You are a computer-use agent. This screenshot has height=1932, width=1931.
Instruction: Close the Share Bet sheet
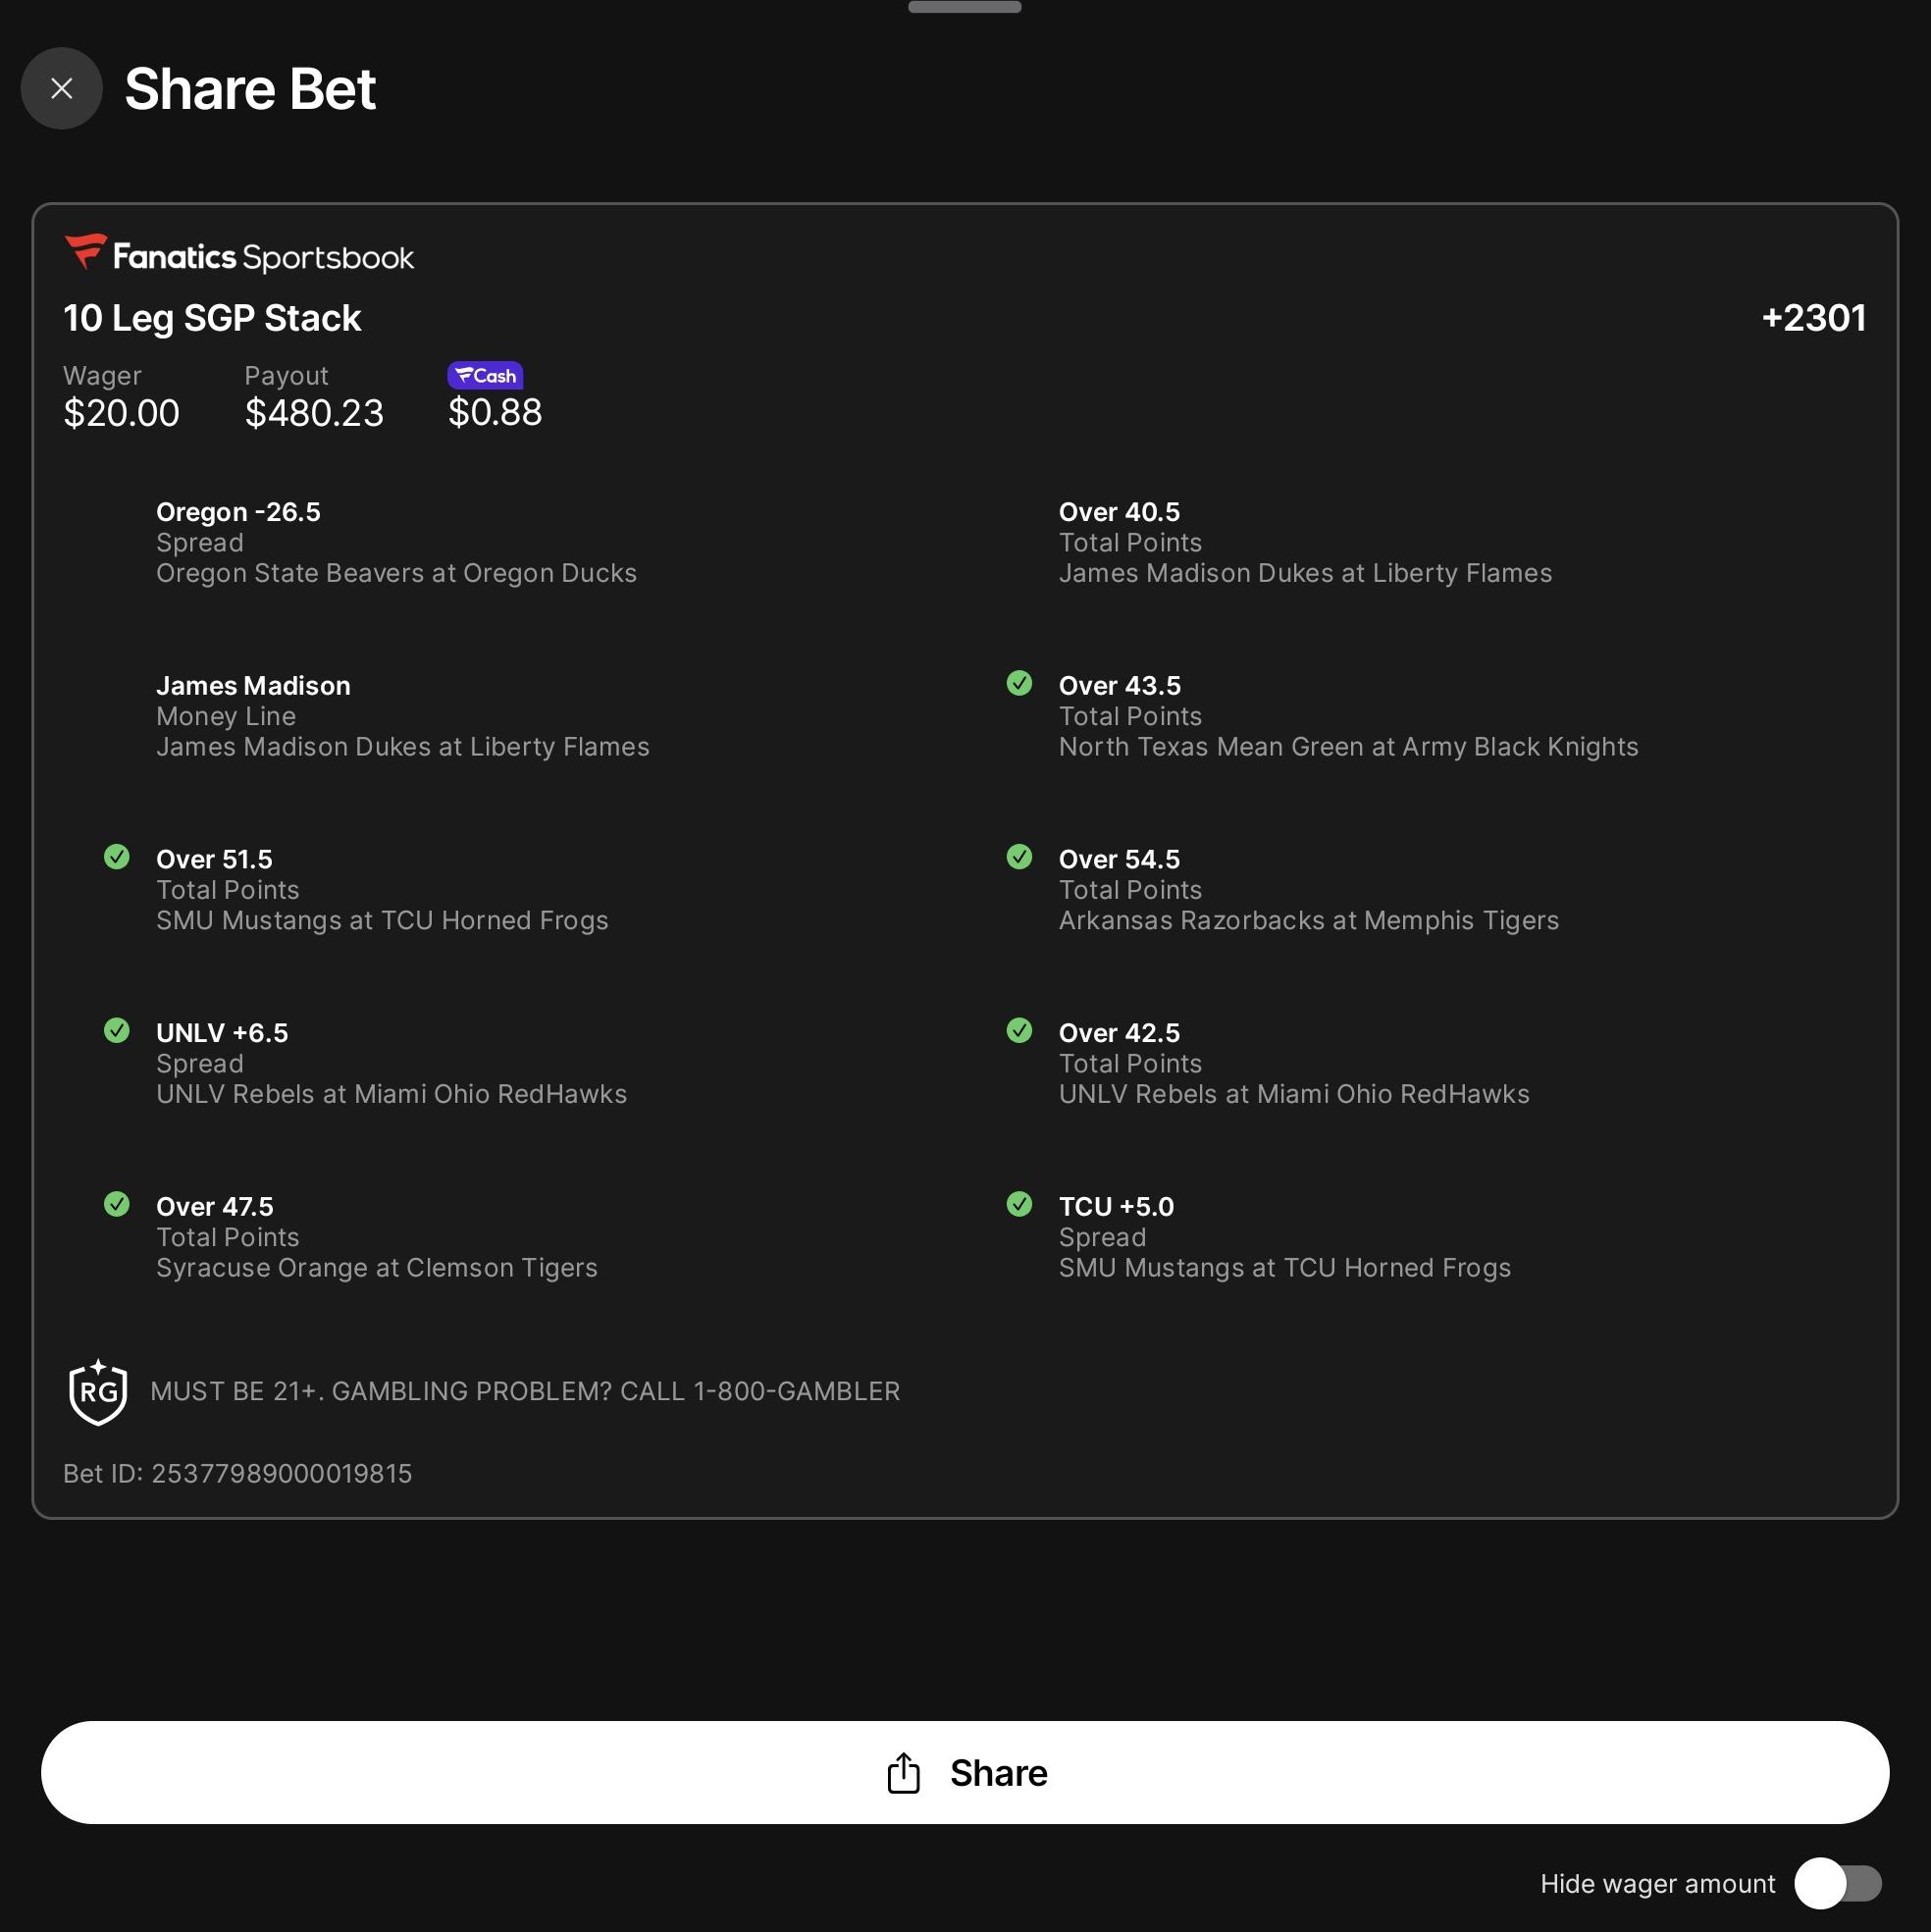[61, 88]
